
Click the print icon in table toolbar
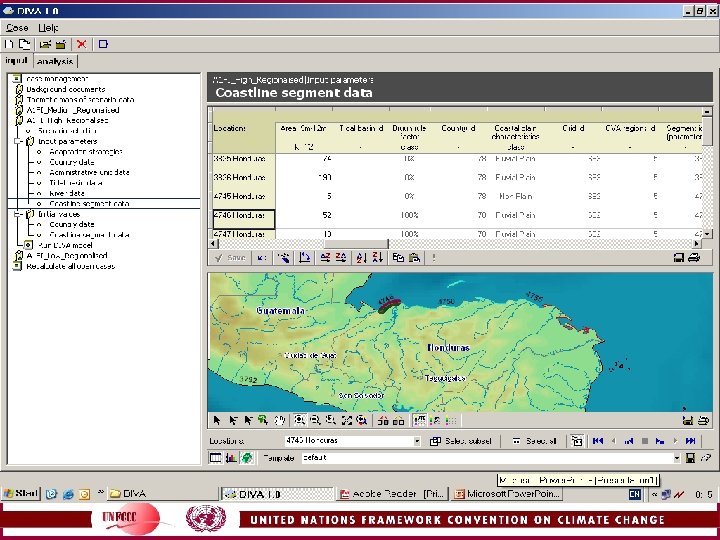pyautogui.click(x=694, y=257)
